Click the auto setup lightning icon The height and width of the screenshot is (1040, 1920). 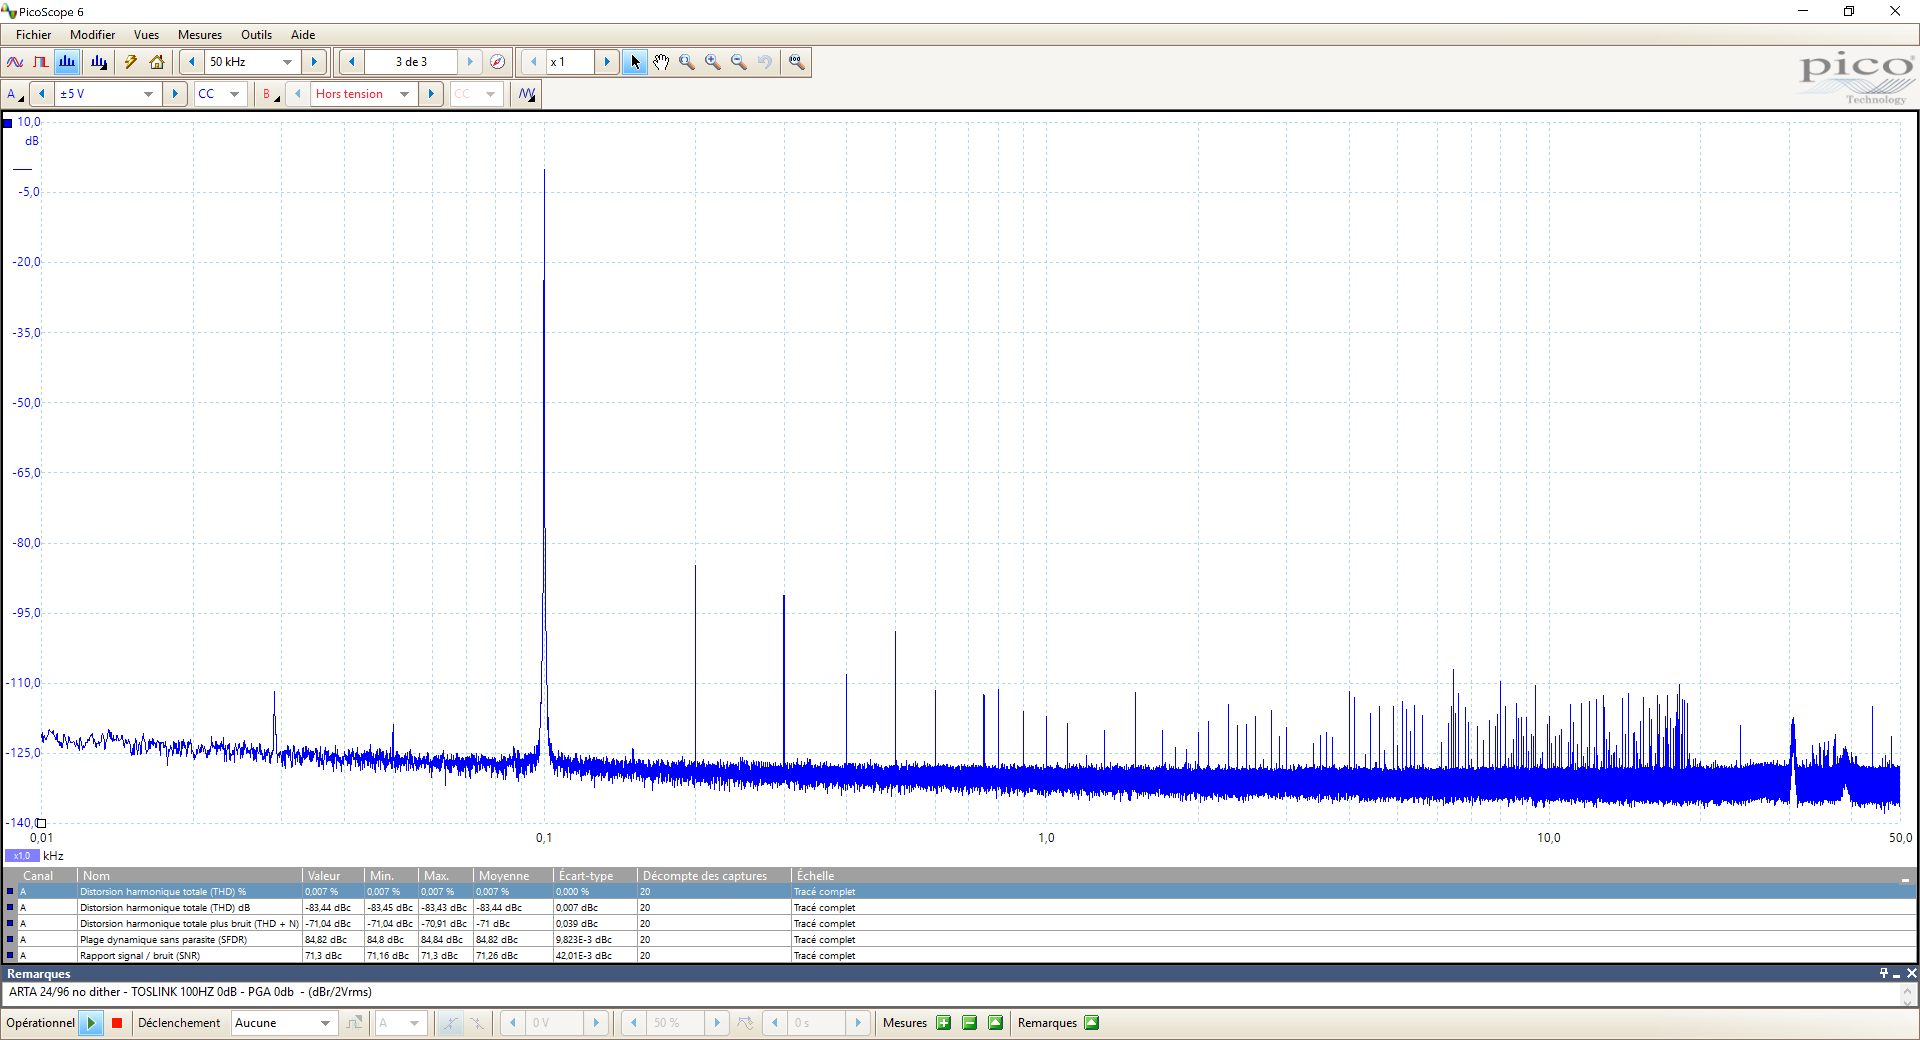tap(131, 62)
